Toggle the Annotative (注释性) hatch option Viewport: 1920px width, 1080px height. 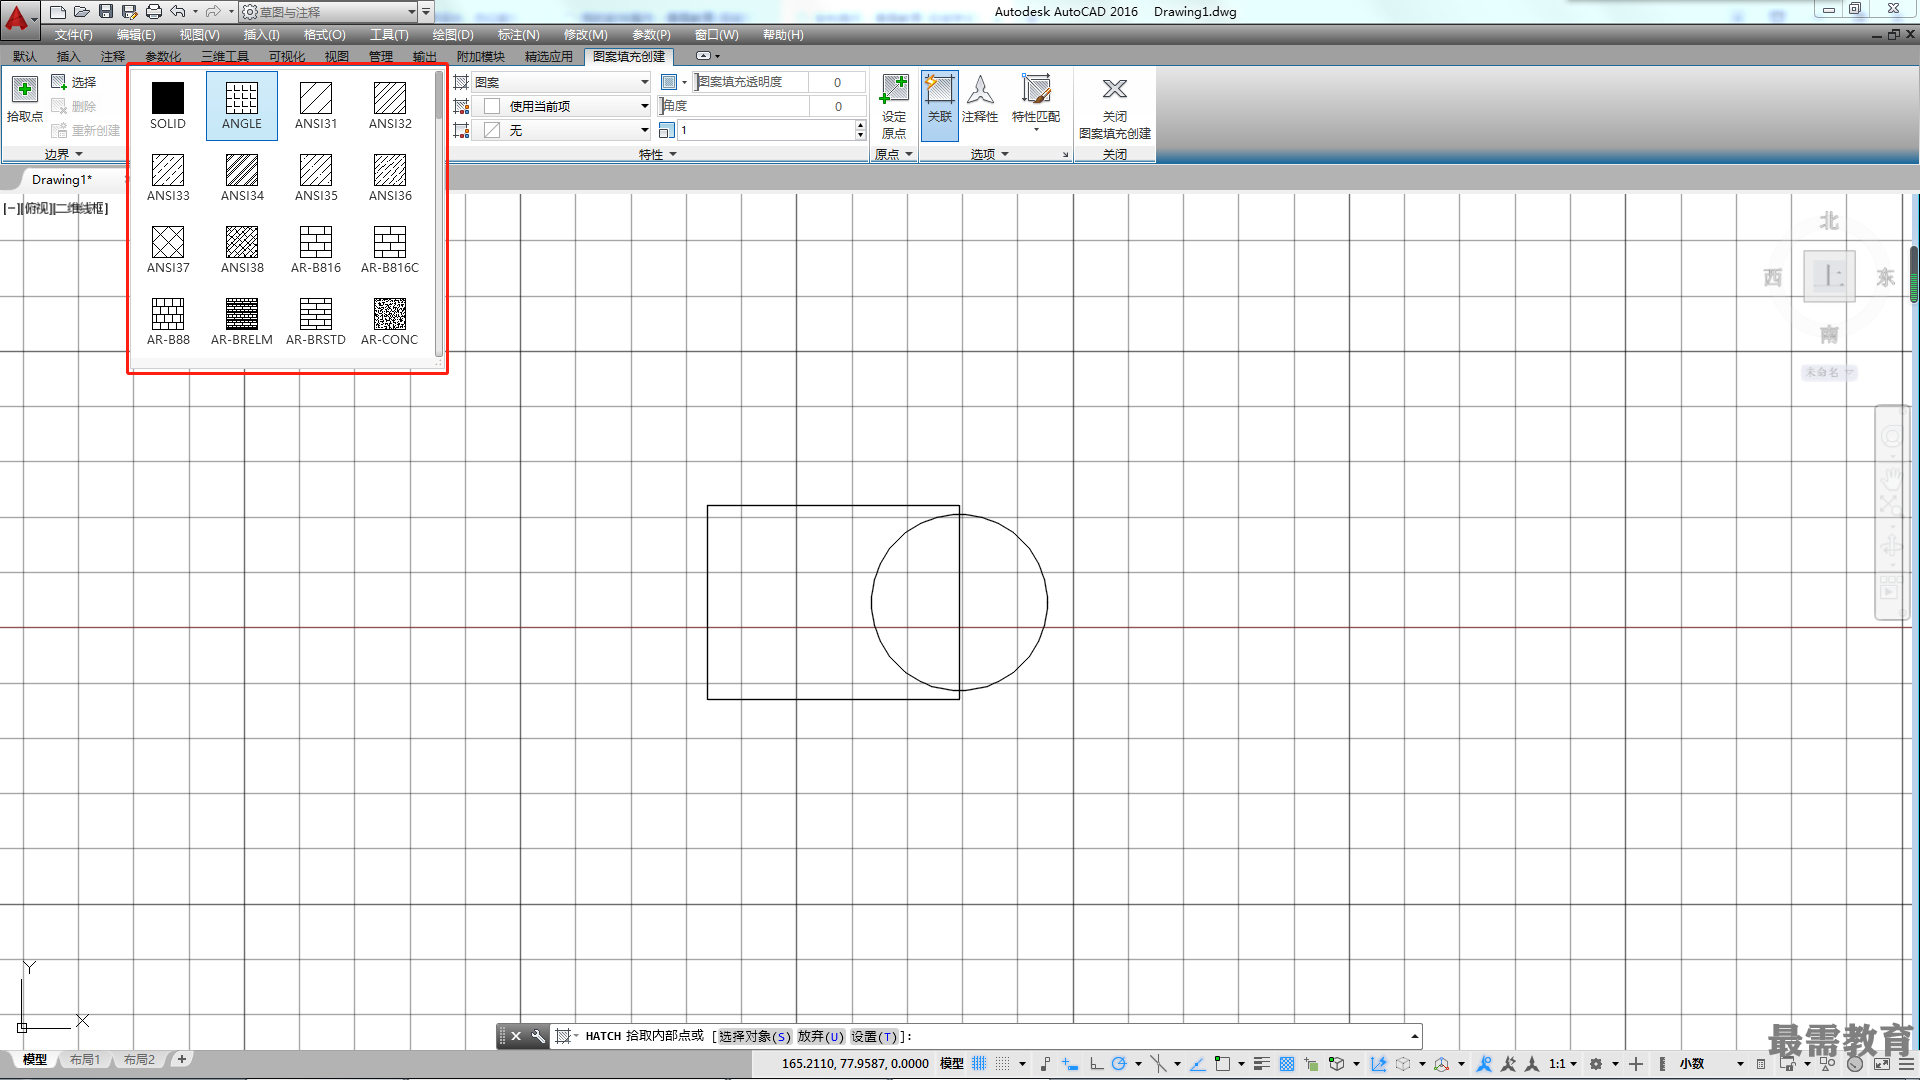click(x=980, y=100)
